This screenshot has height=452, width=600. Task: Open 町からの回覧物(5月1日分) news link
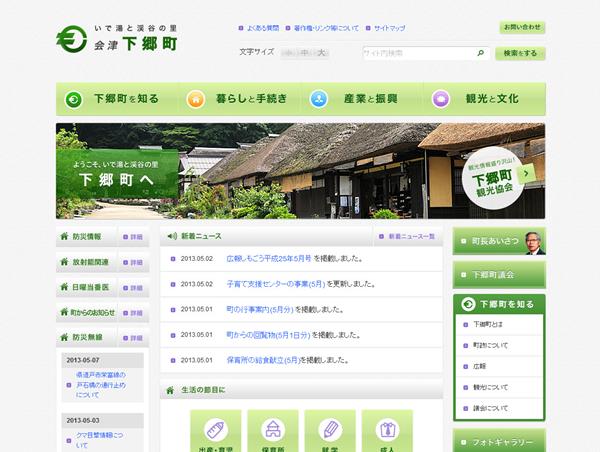pos(268,335)
